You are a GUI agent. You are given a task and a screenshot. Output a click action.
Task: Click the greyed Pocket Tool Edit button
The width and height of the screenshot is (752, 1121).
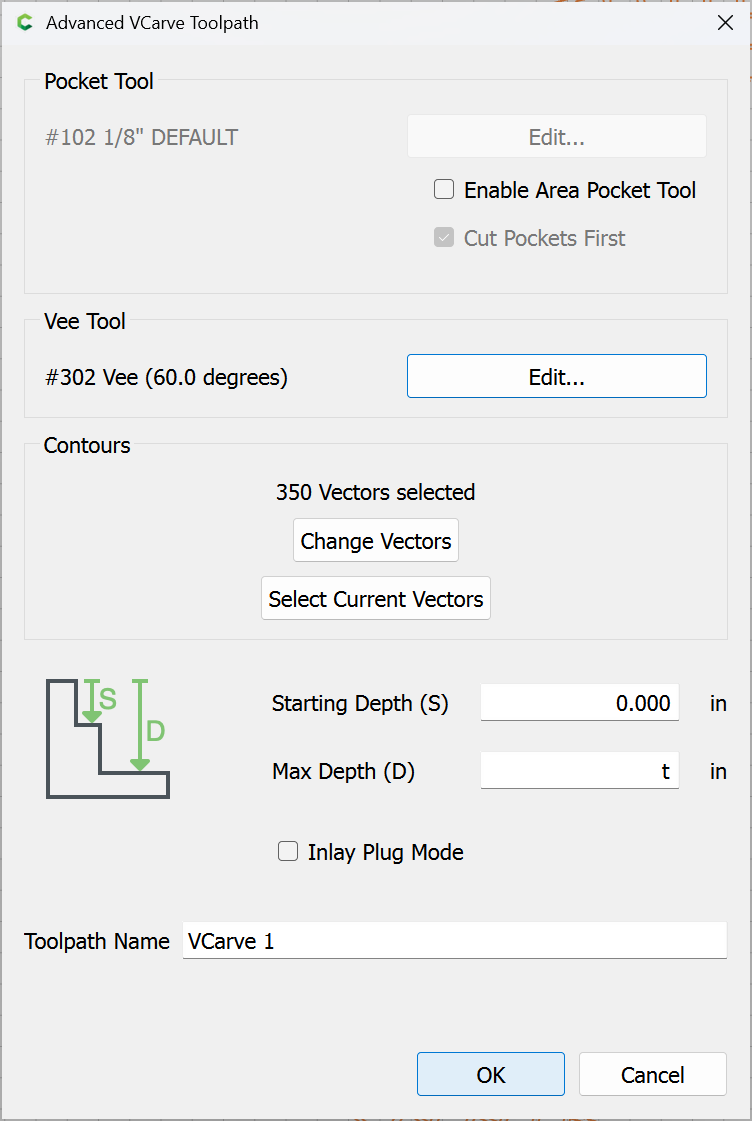[557, 137]
